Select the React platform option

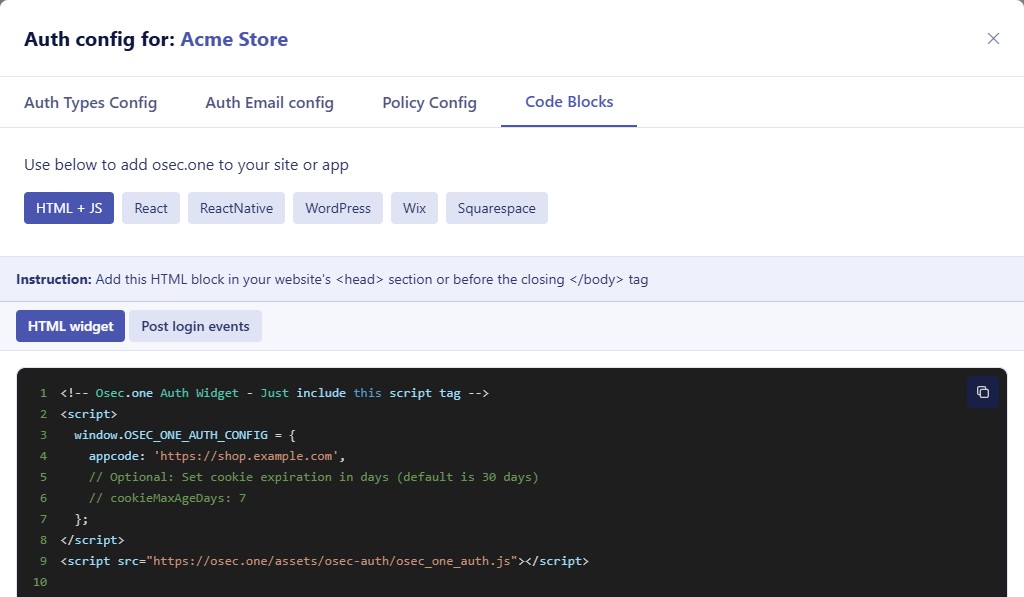[x=151, y=208]
